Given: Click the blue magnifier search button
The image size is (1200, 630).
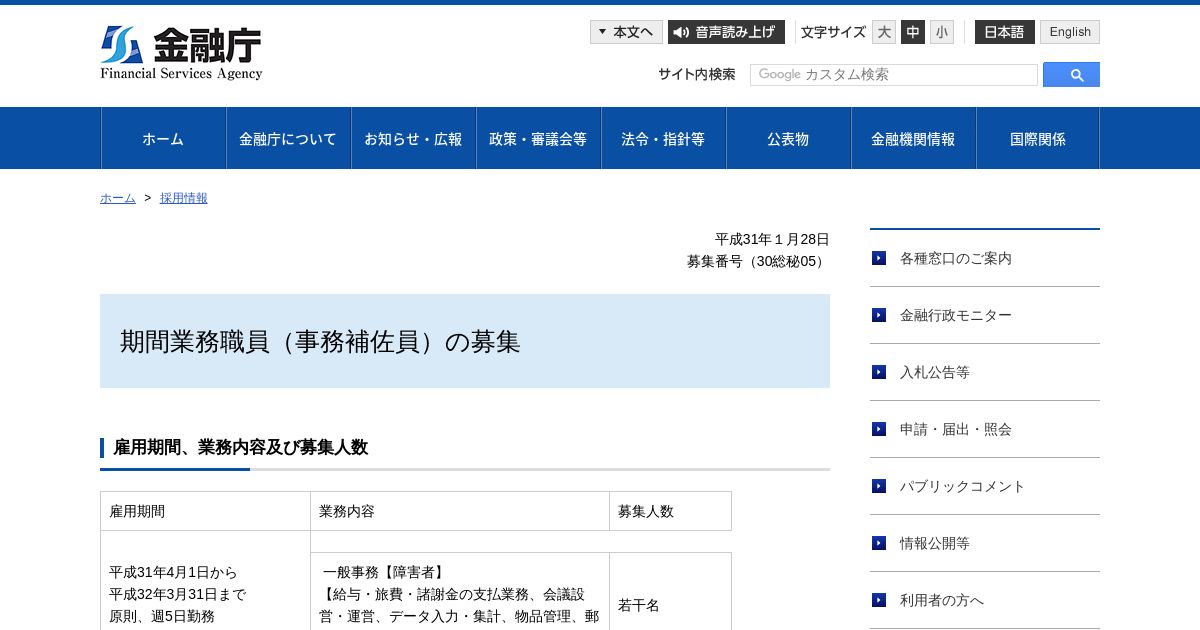Looking at the screenshot, I should point(1071,75).
